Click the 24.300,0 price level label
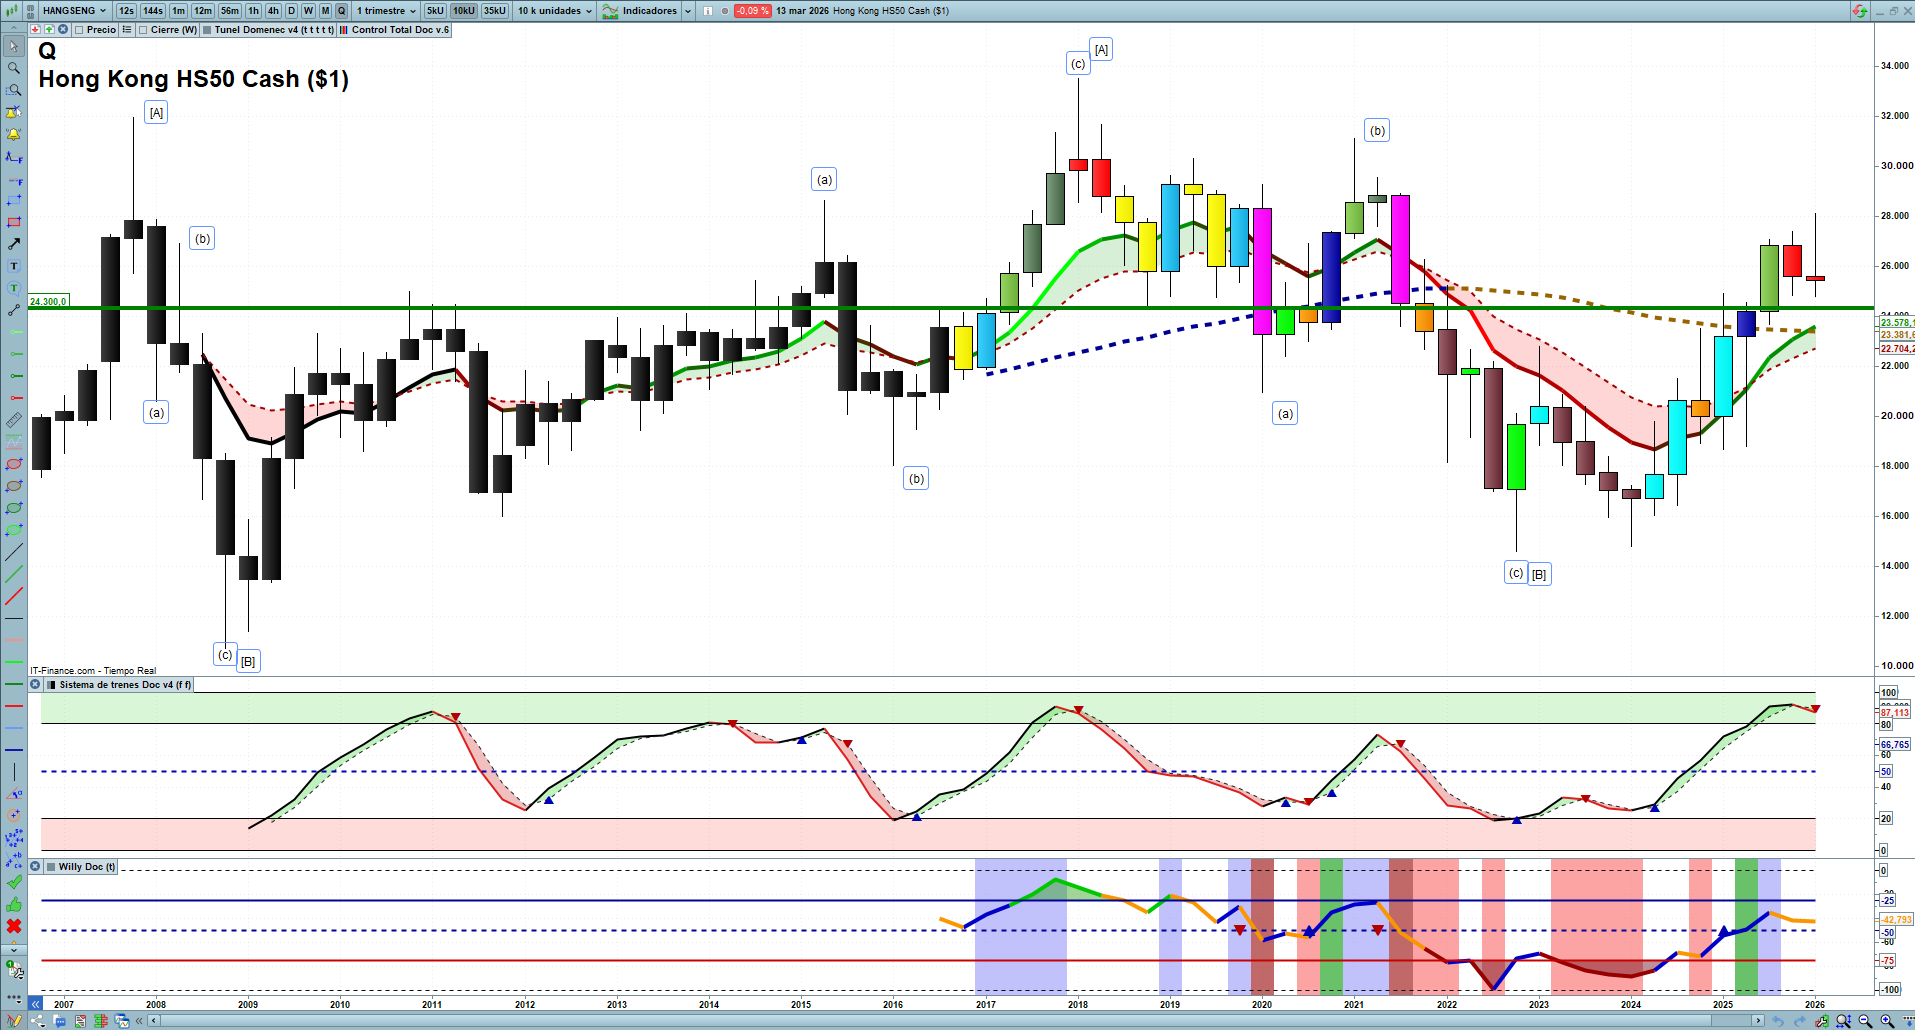This screenshot has height=1030, width=1915. coord(48,302)
